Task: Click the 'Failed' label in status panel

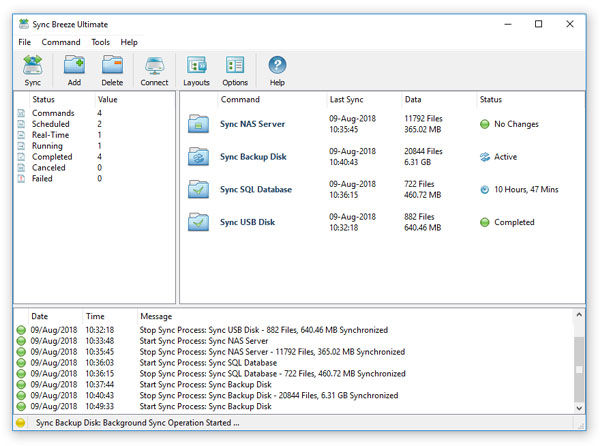Action: (x=42, y=179)
